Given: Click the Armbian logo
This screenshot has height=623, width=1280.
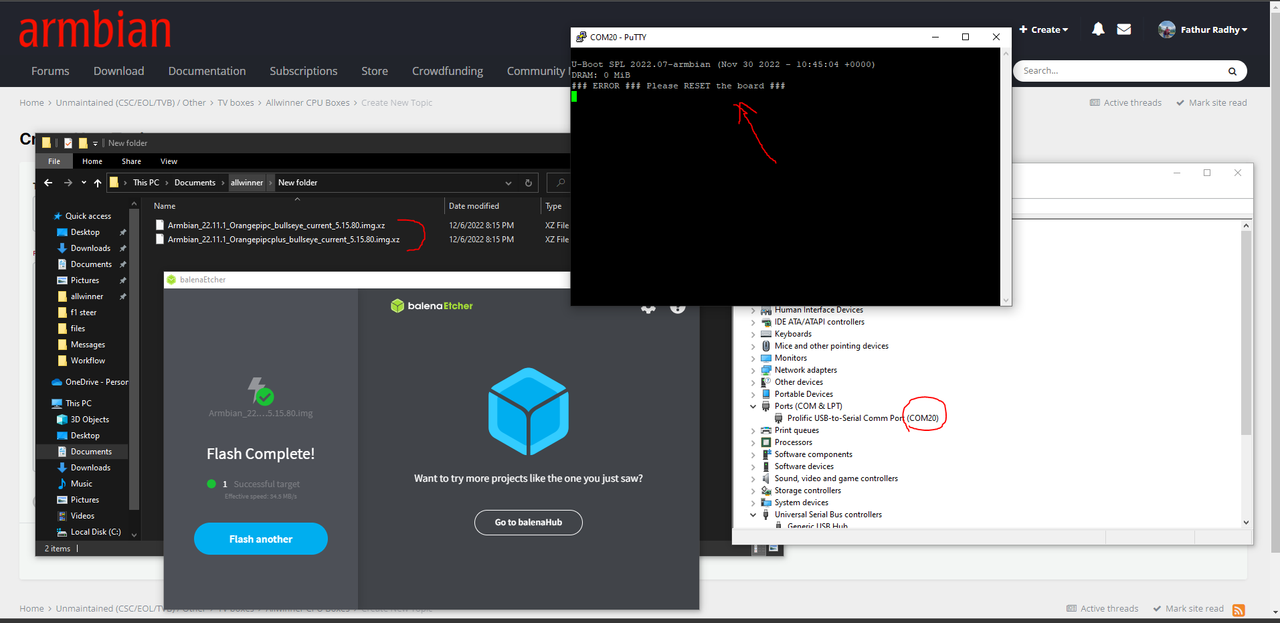Looking at the screenshot, I should pyautogui.click(x=94, y=30).
